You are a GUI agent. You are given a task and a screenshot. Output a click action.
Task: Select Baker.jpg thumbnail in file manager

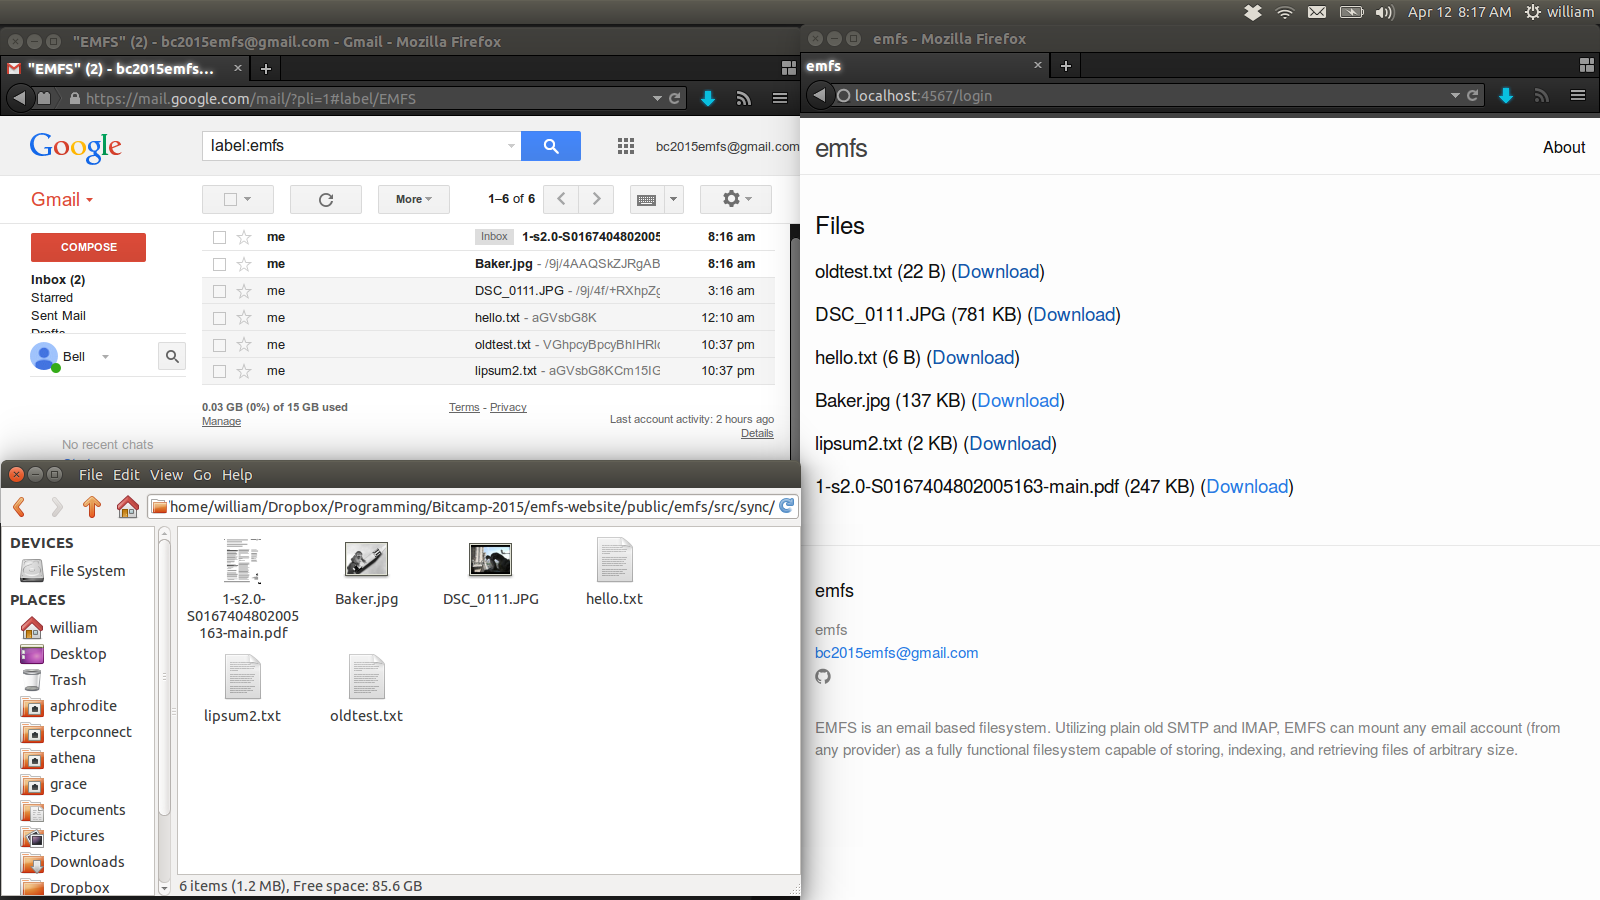(x=366, y=559)
